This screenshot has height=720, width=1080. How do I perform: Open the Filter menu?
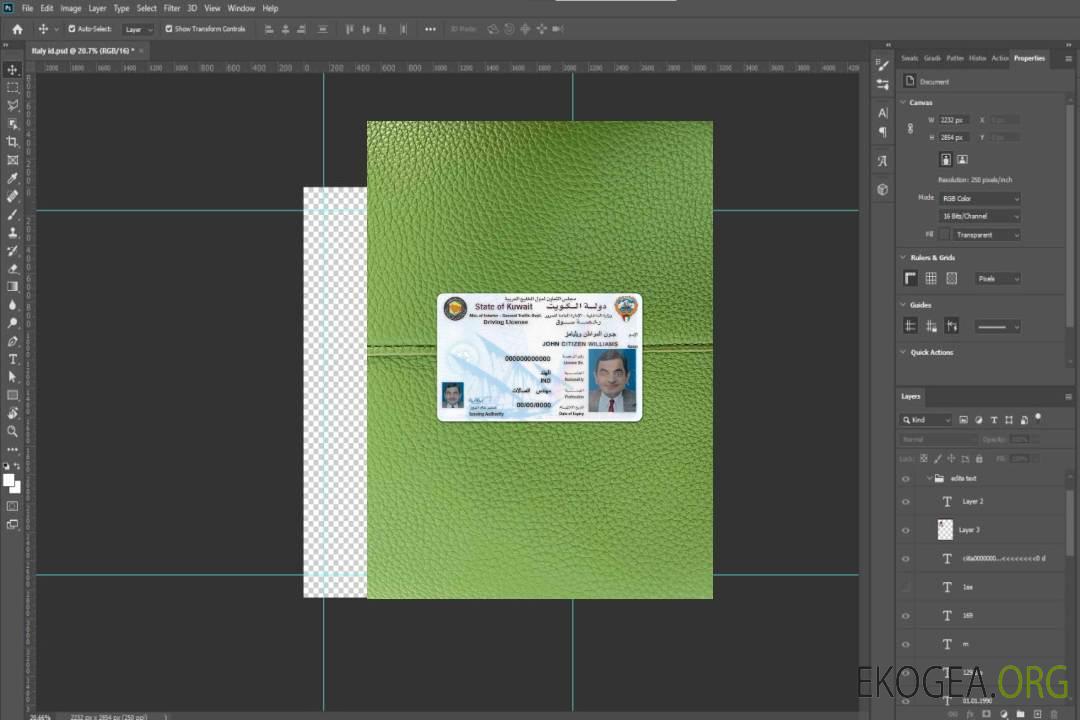(172, 8)
